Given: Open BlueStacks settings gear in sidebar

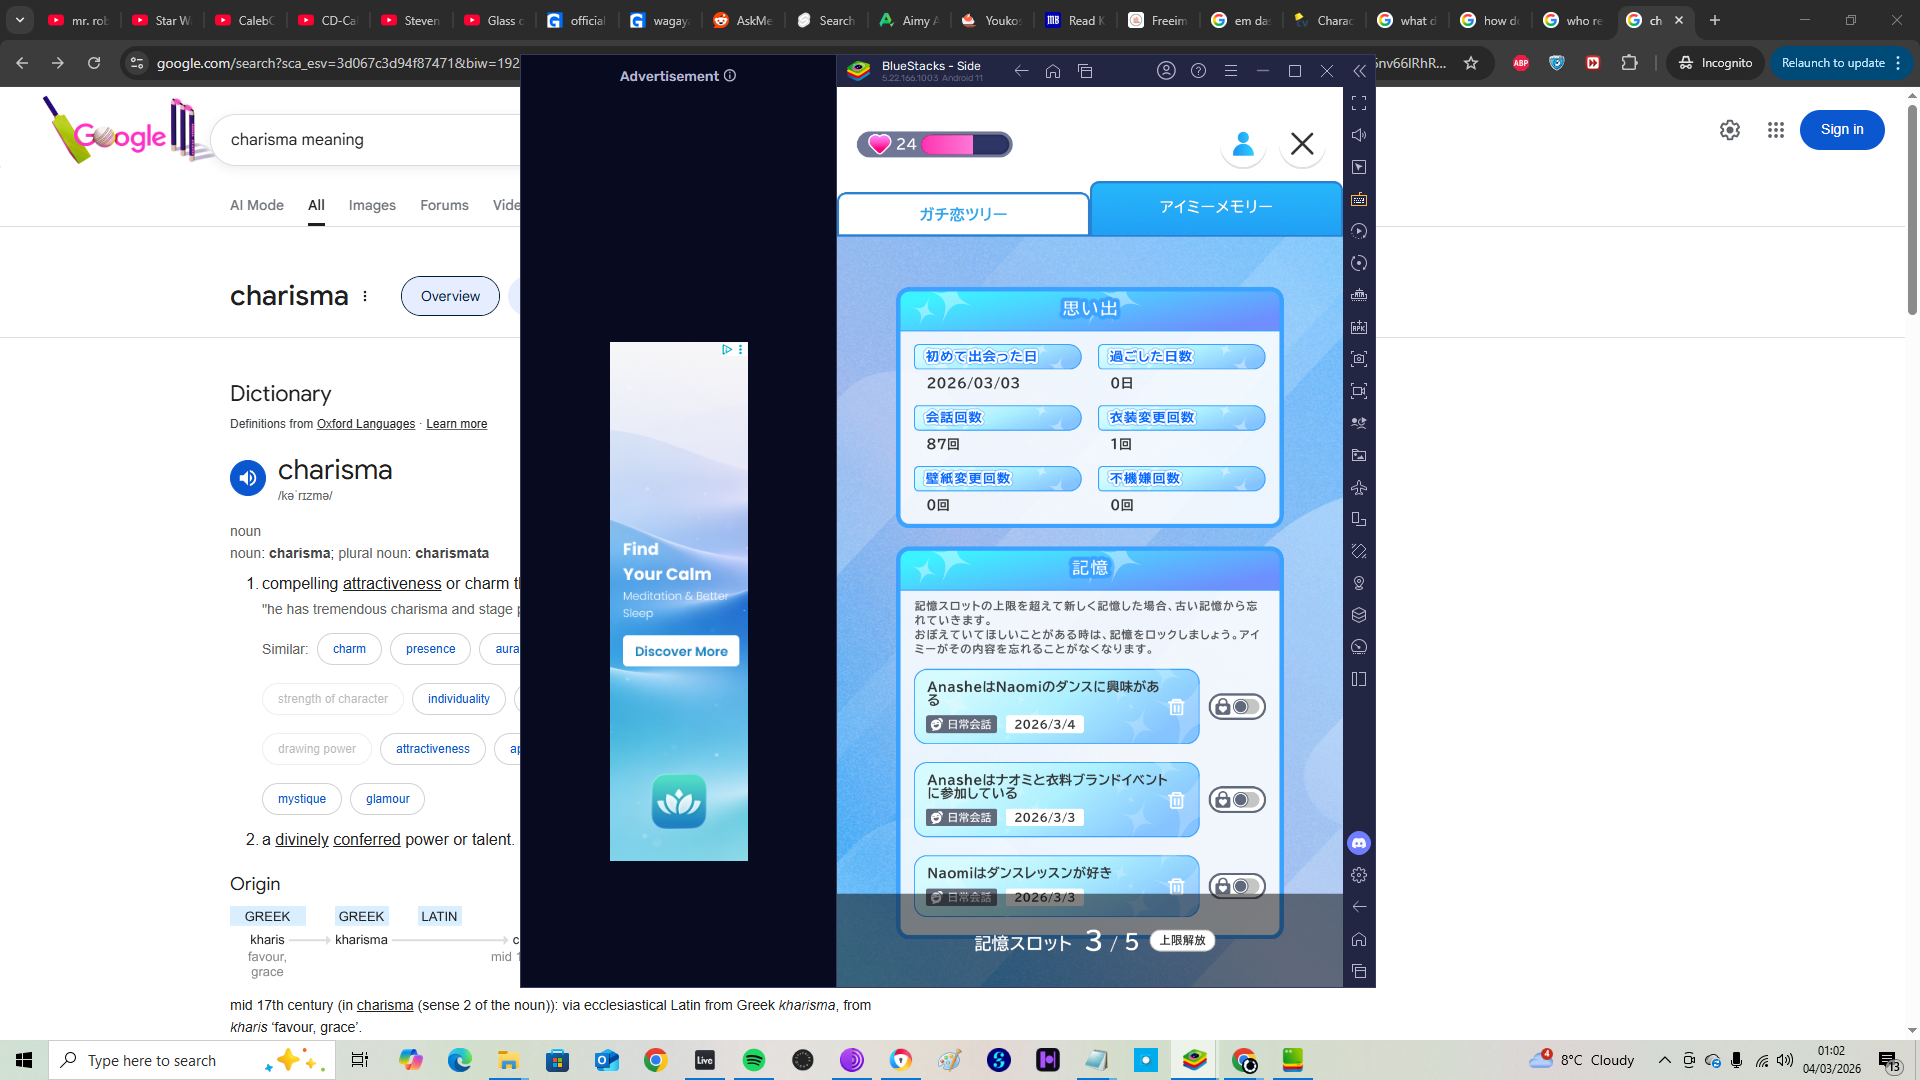Looking at the screenshot, I should click(x=1358, y=875).
